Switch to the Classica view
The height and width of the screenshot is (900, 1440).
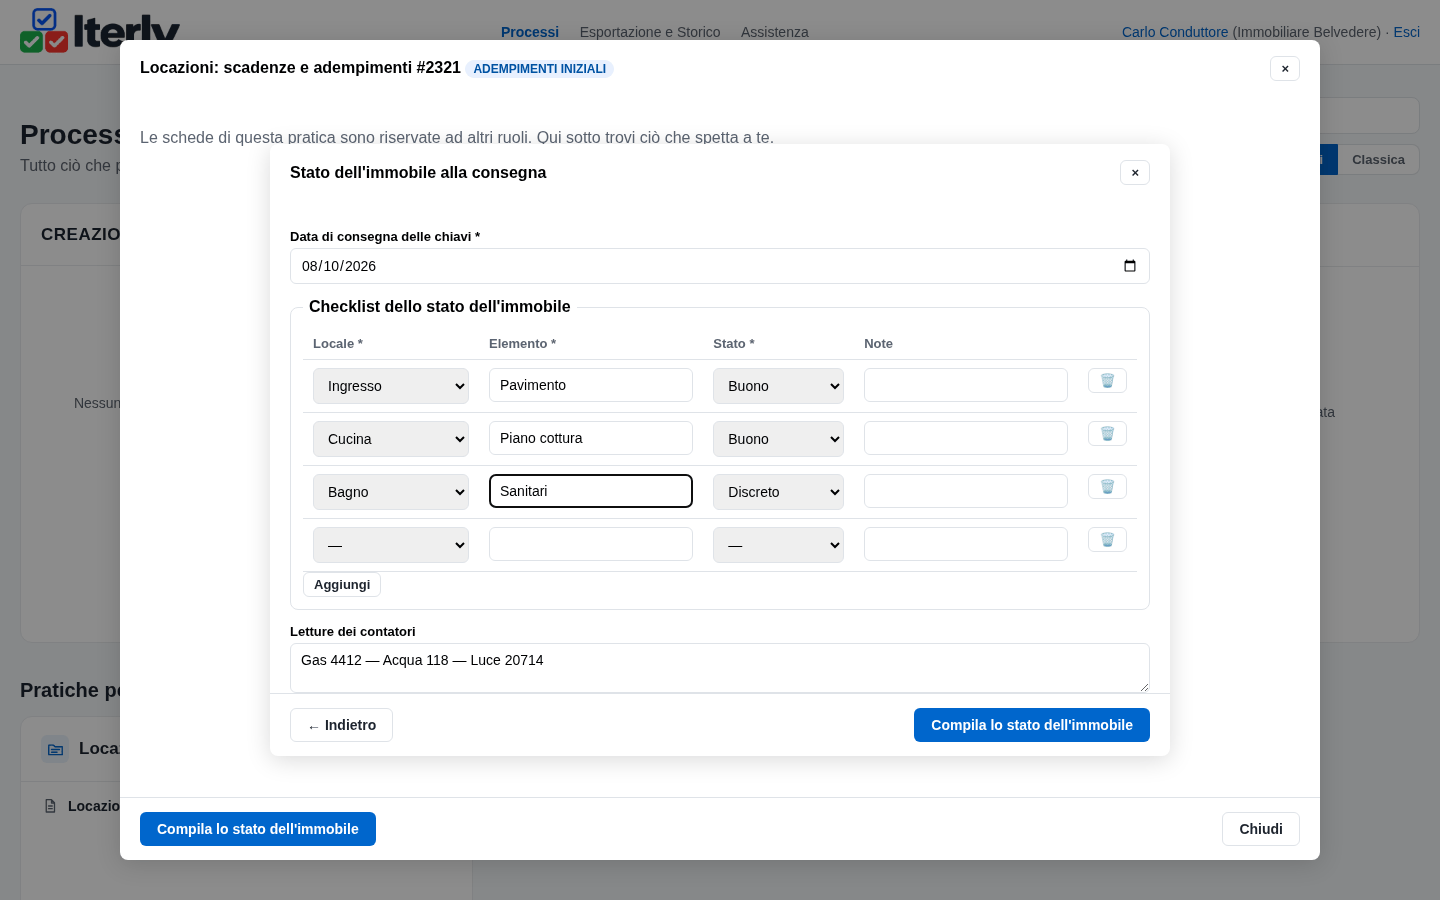click(x=1378, y=160)
